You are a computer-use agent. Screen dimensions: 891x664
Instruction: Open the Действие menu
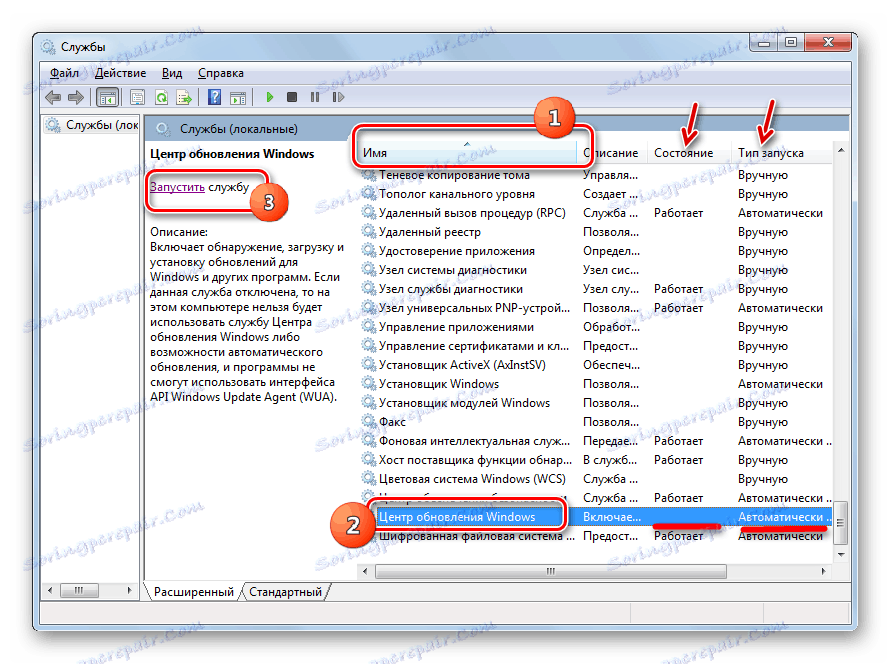pos(120,73)
